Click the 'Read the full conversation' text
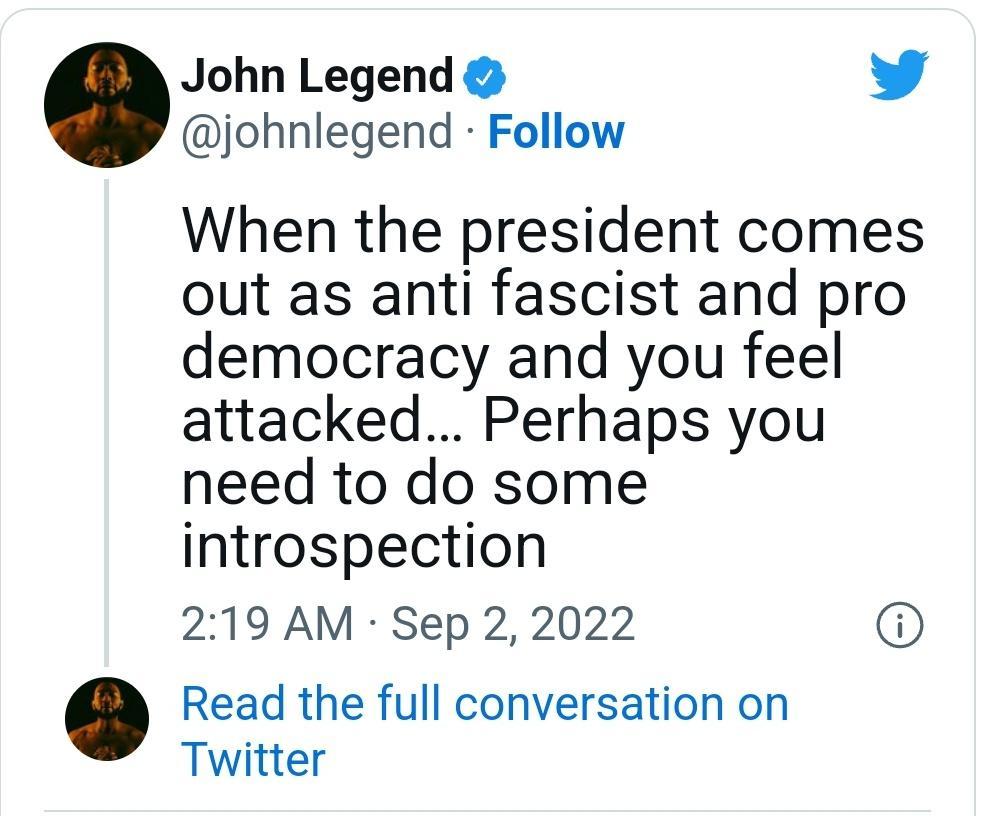The width and height of the screenshot is (984, 816). [483, 705]
